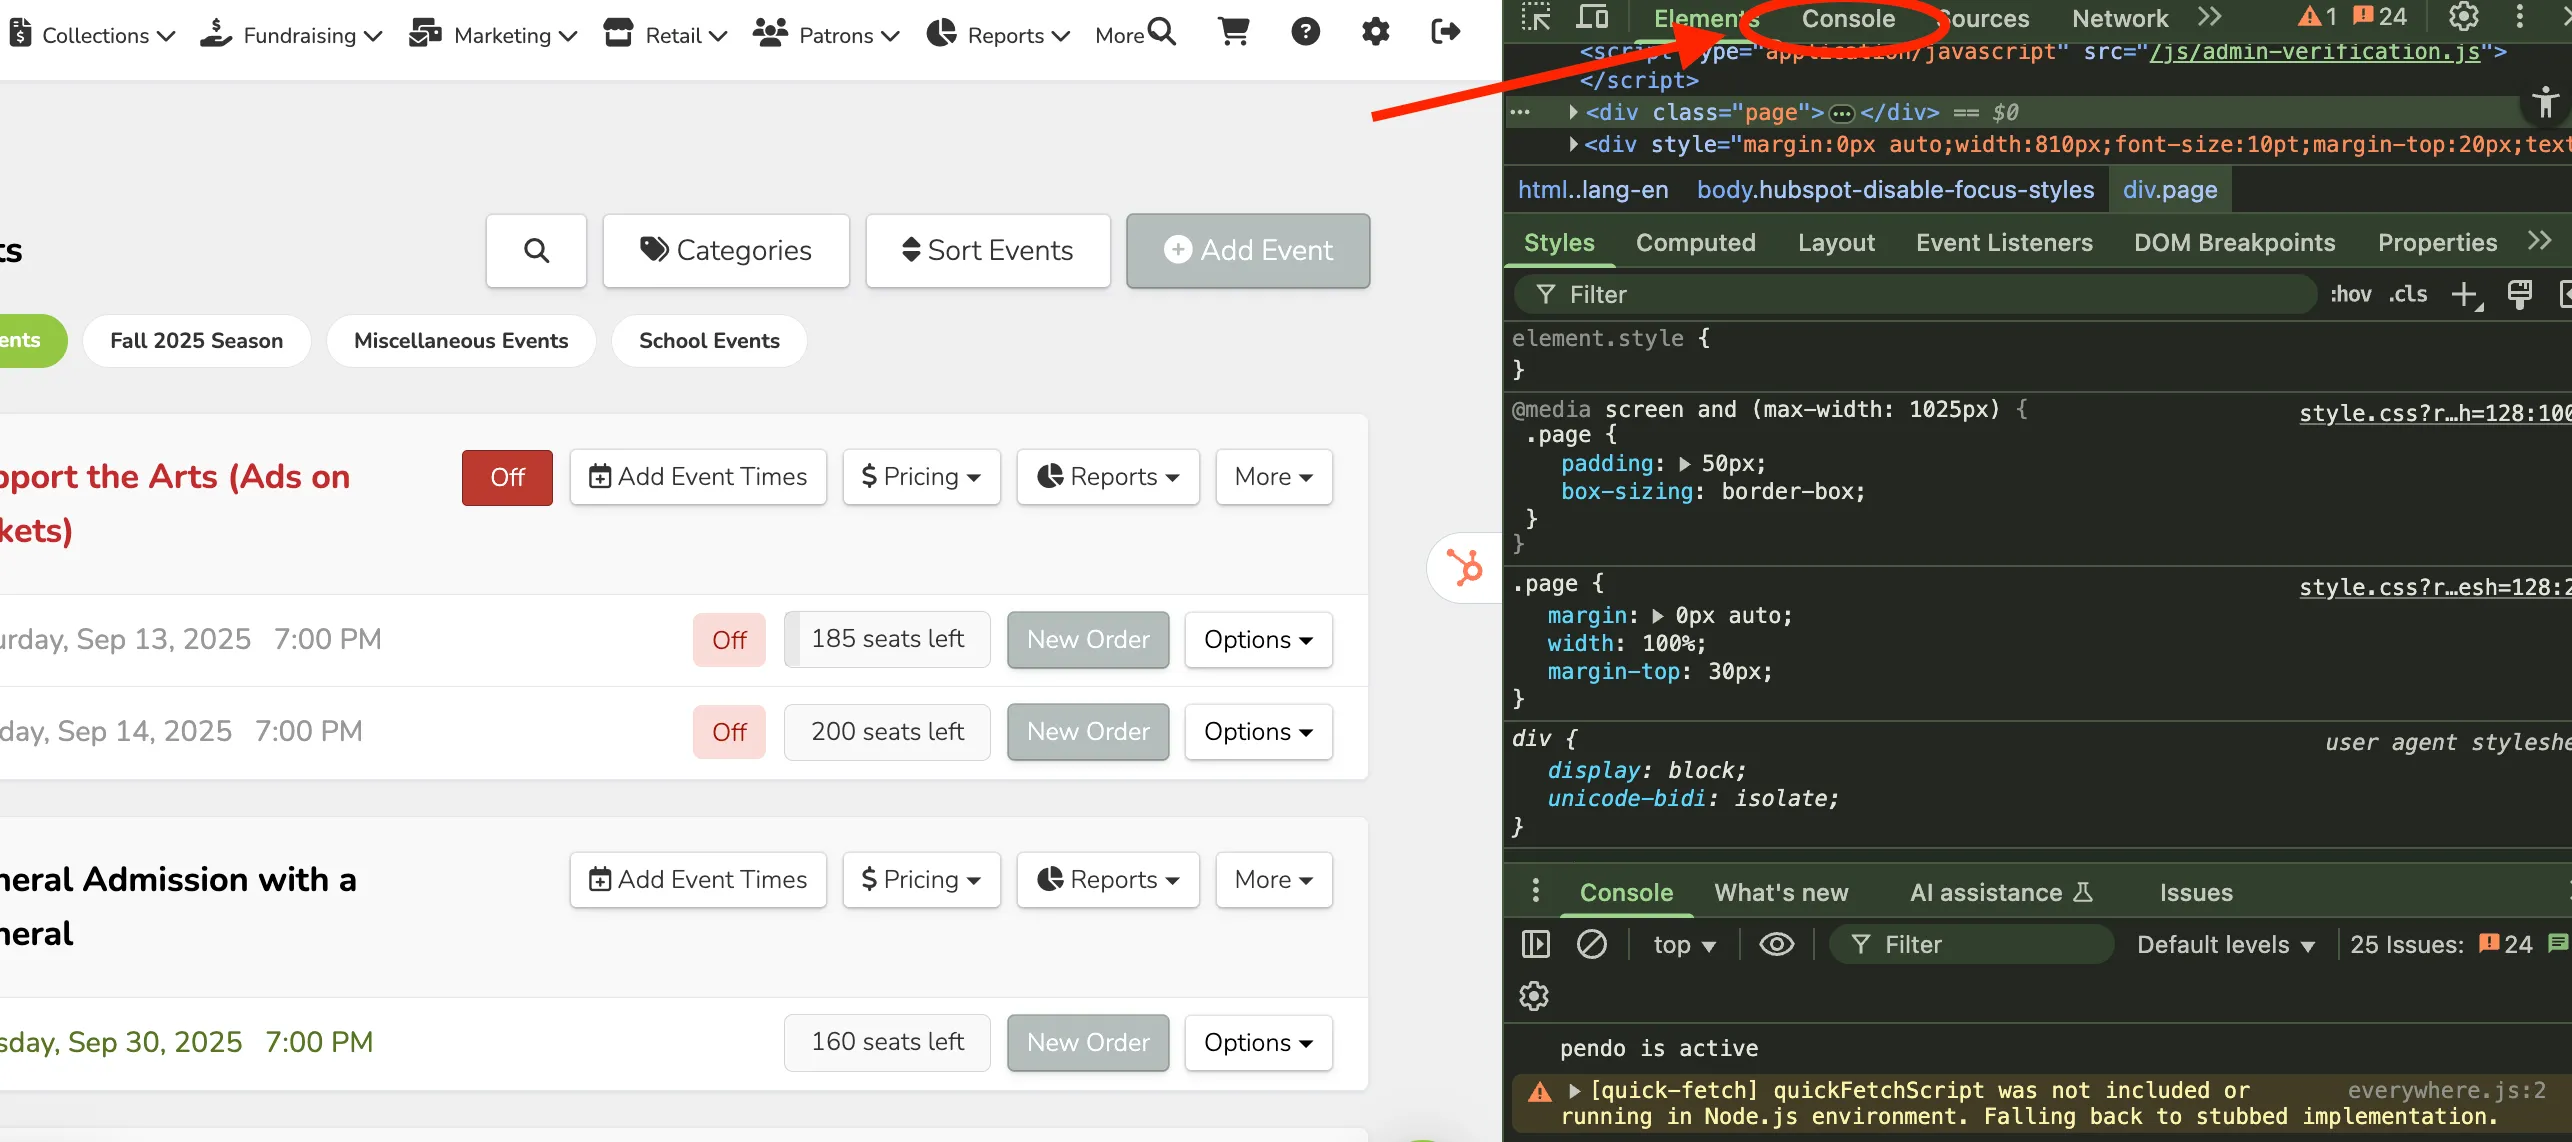Toggle Off status for Sep 14 event time

[729, 732]
